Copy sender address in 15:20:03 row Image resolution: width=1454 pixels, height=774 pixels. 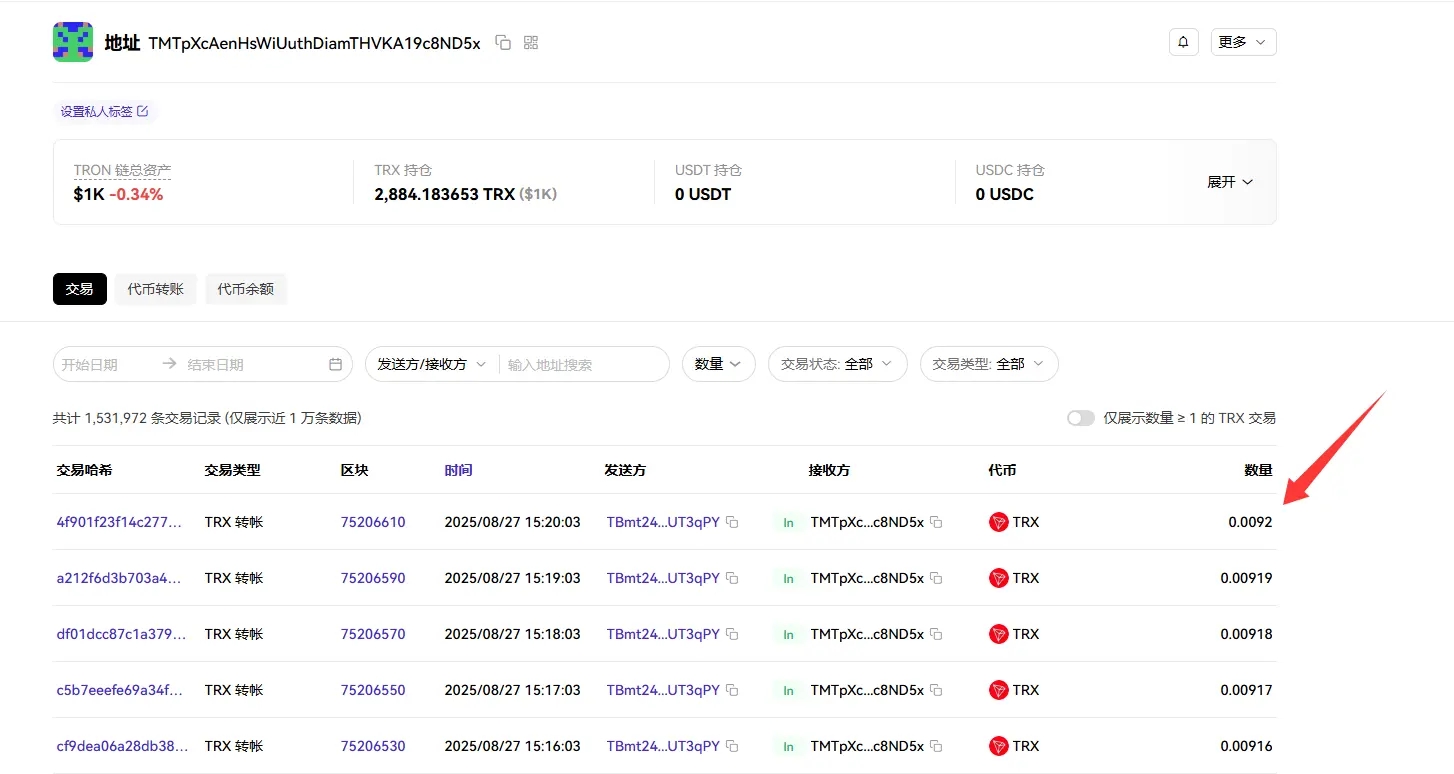tap(732, 522)
